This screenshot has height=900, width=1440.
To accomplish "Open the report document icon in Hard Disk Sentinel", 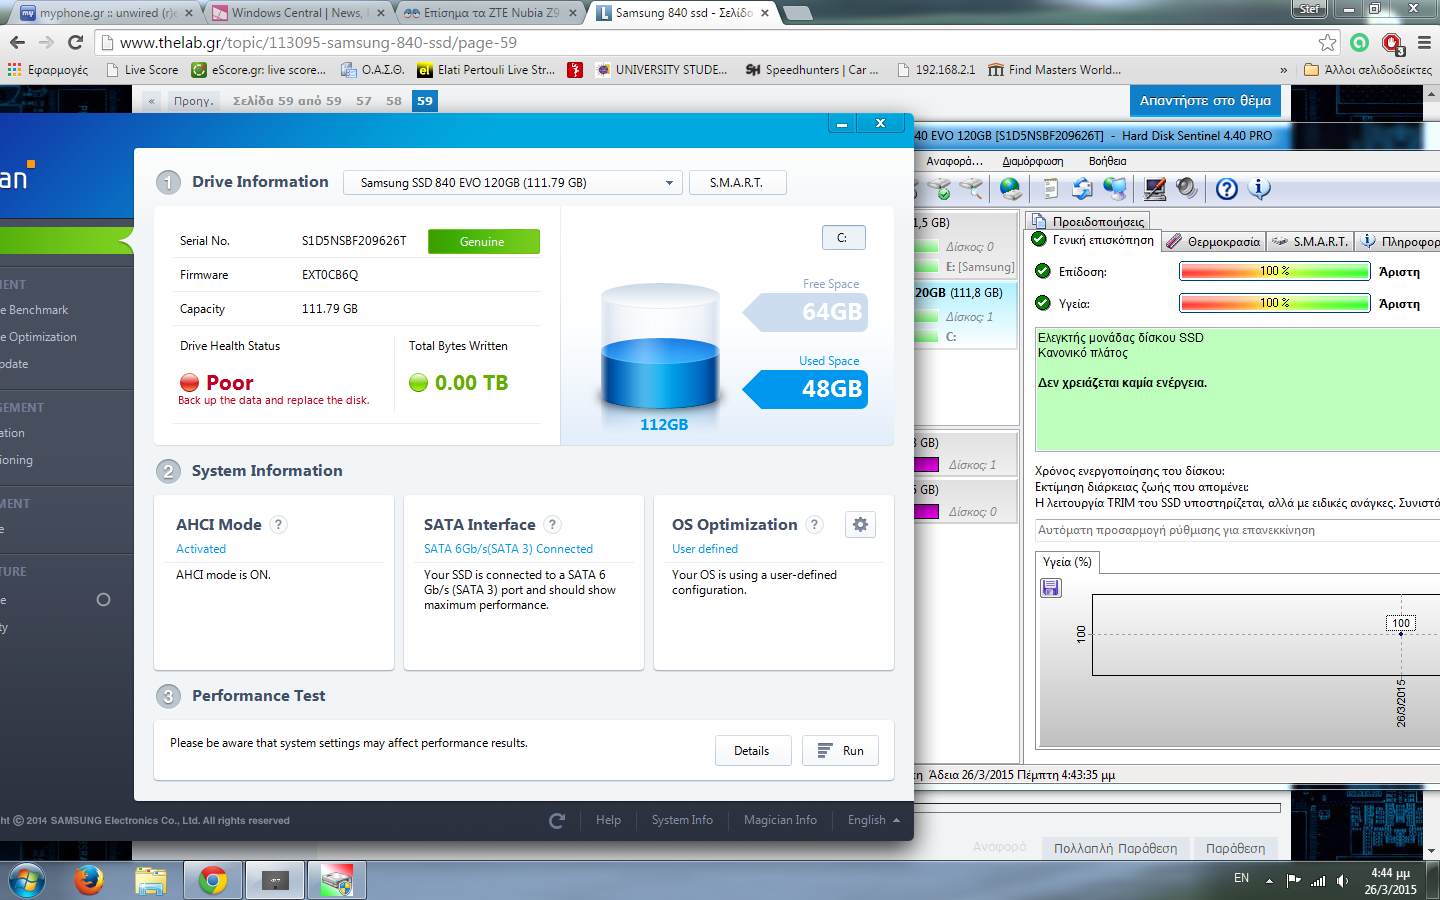I will coord(1050,188).
